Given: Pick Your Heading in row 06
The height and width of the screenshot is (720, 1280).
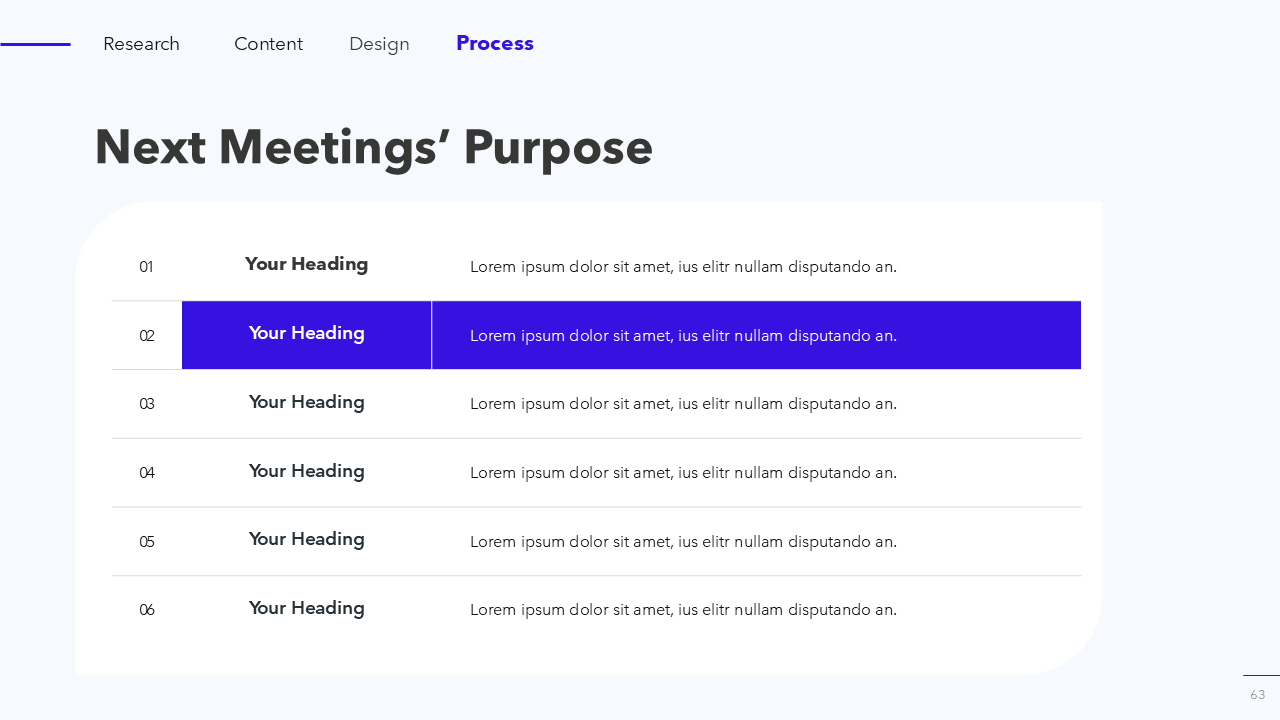Looking at the screenshot, I should click(x=306, y=608).
